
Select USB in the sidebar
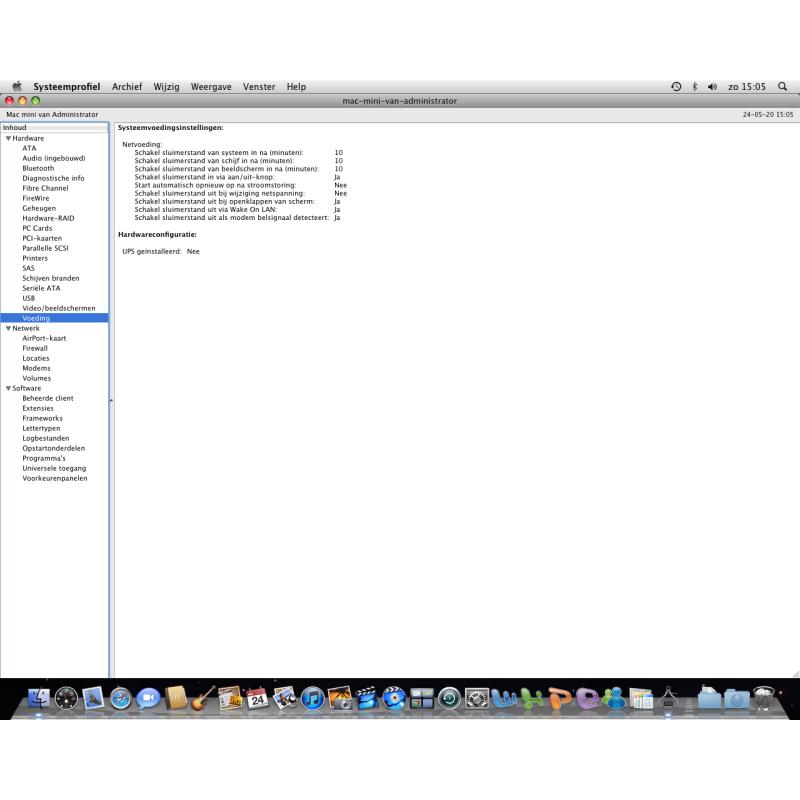29,298
